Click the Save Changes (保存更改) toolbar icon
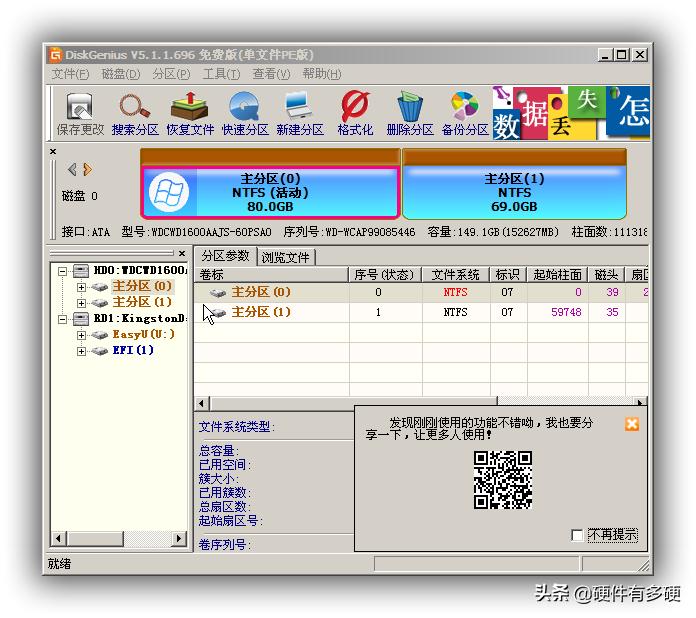Screen dimensions: 696x618 (80, 114)
